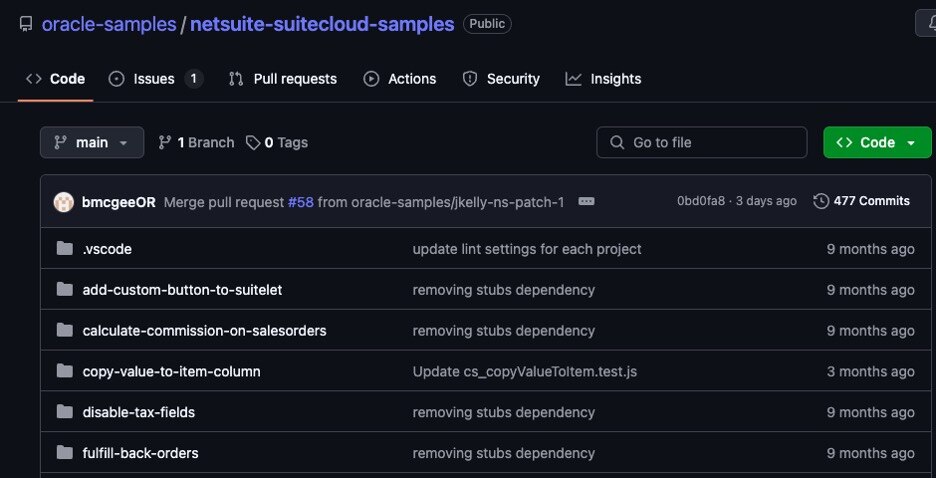
Task: Open the Actions tab
Action: [399, 79]
